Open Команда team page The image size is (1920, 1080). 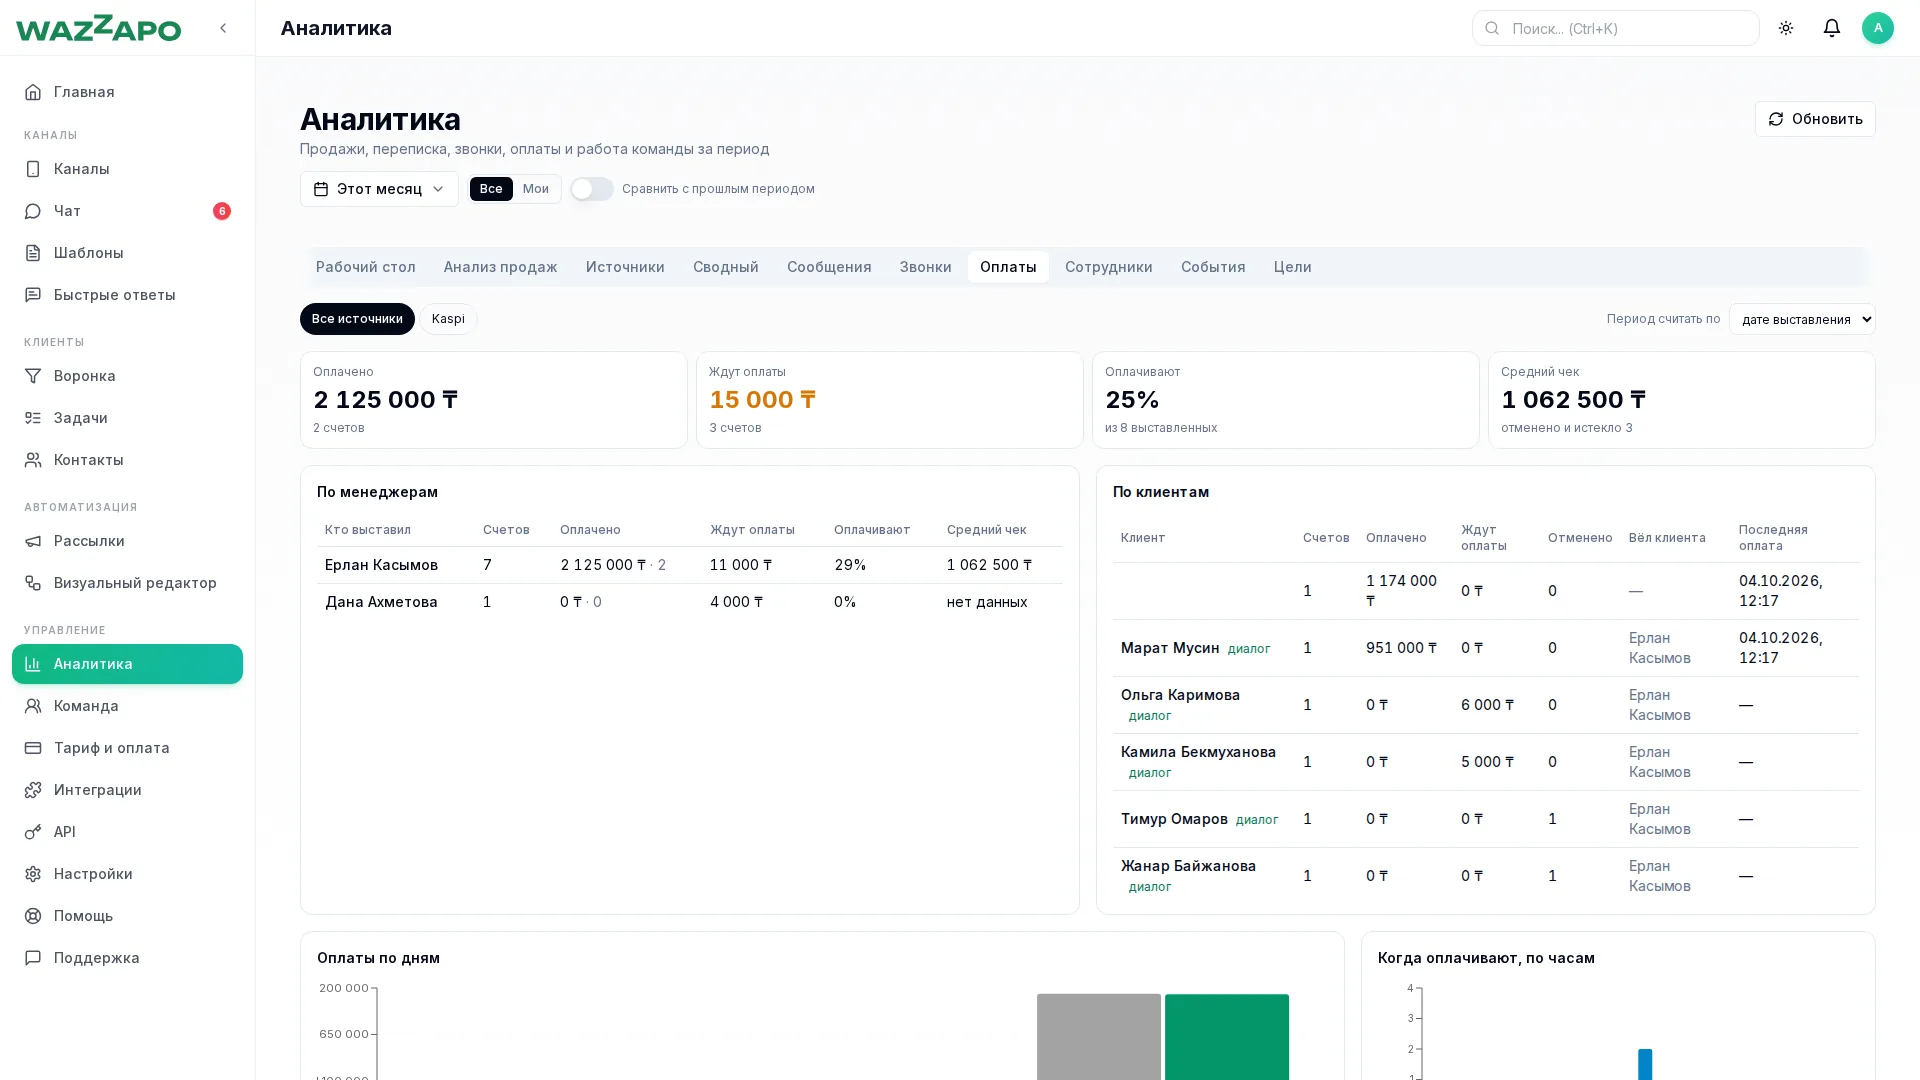point(127,706)
